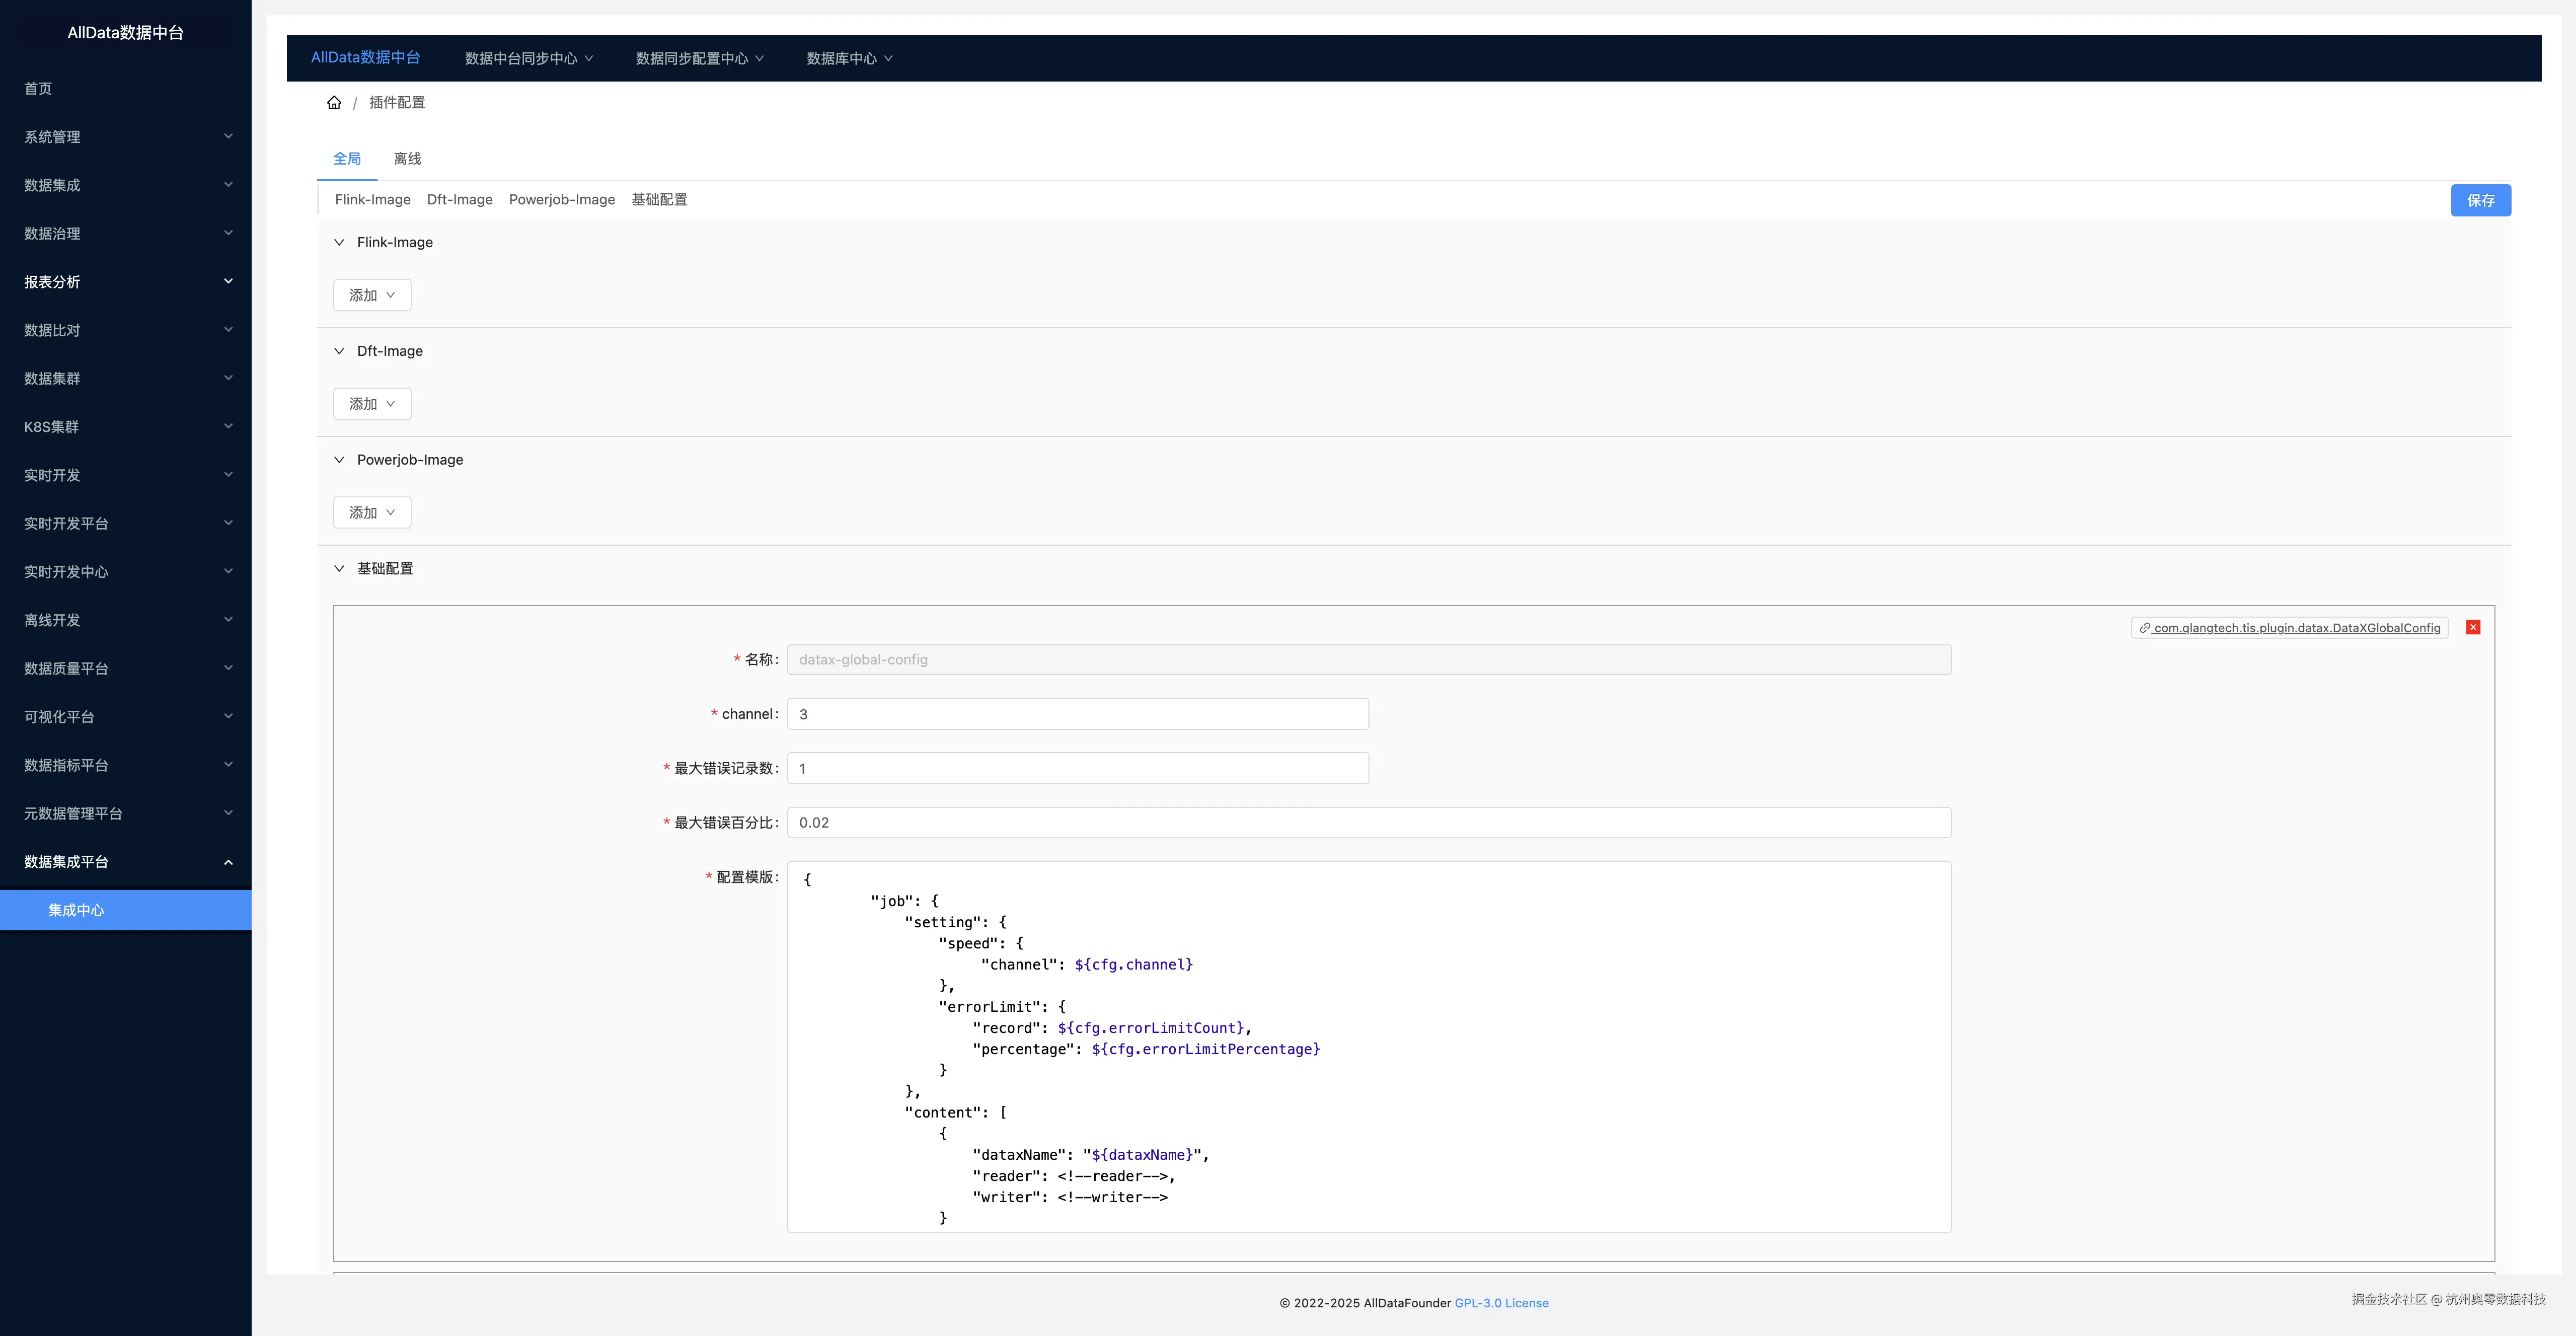
Task: Open the 添加 dropdown under Powerjob-Image
Action: point(372,512)
